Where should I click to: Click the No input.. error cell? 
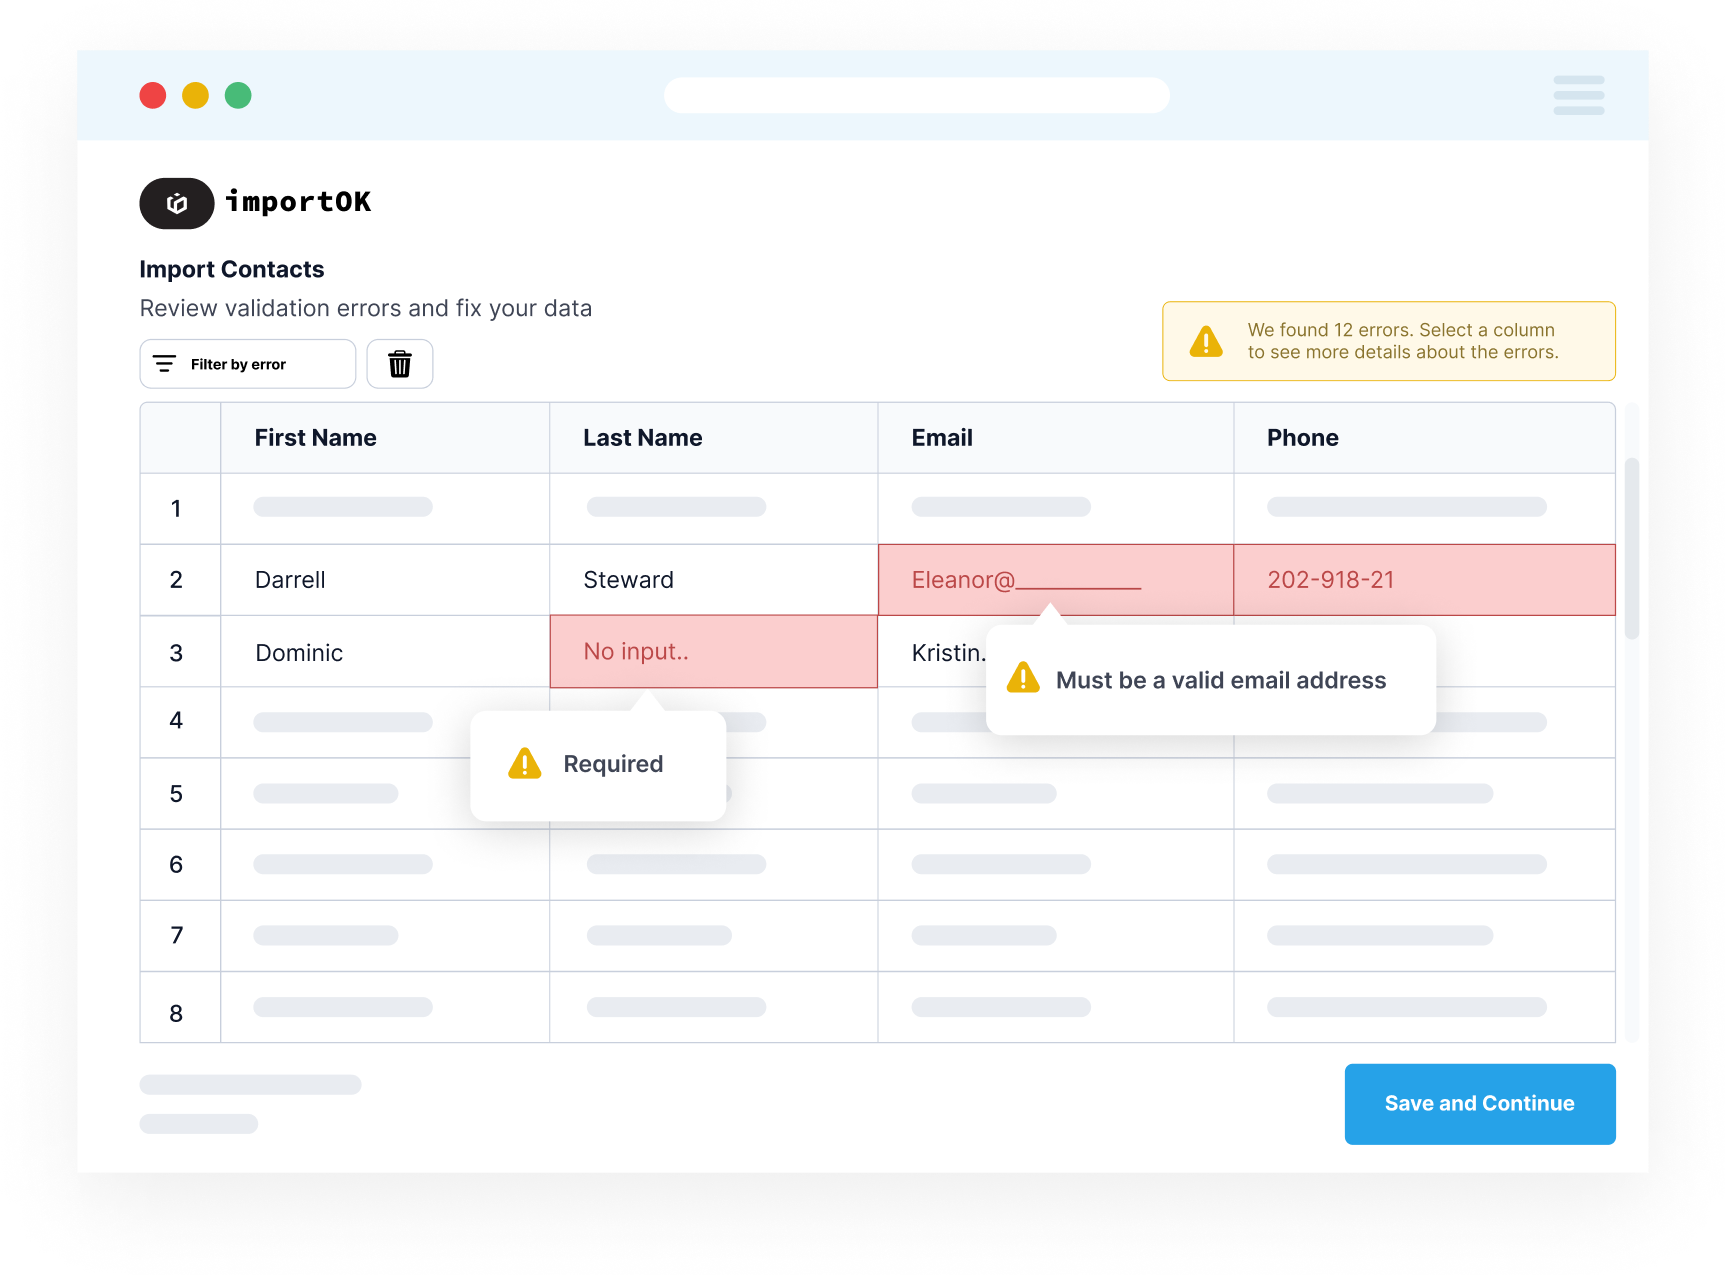tap(714, 652)
